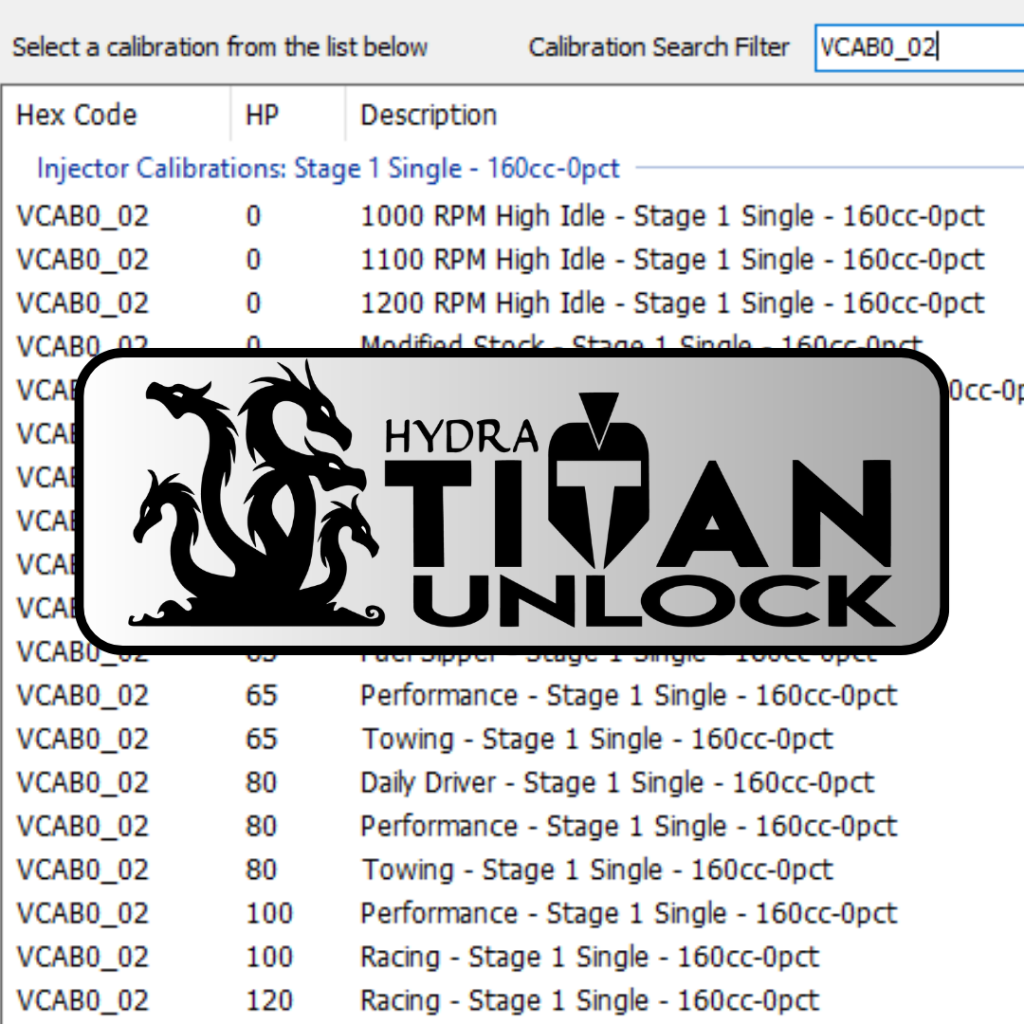The image size is (1024, 1024).
Task: Select the 1100 RPM High Idle calibration
Action: click(x=671, y=260)
